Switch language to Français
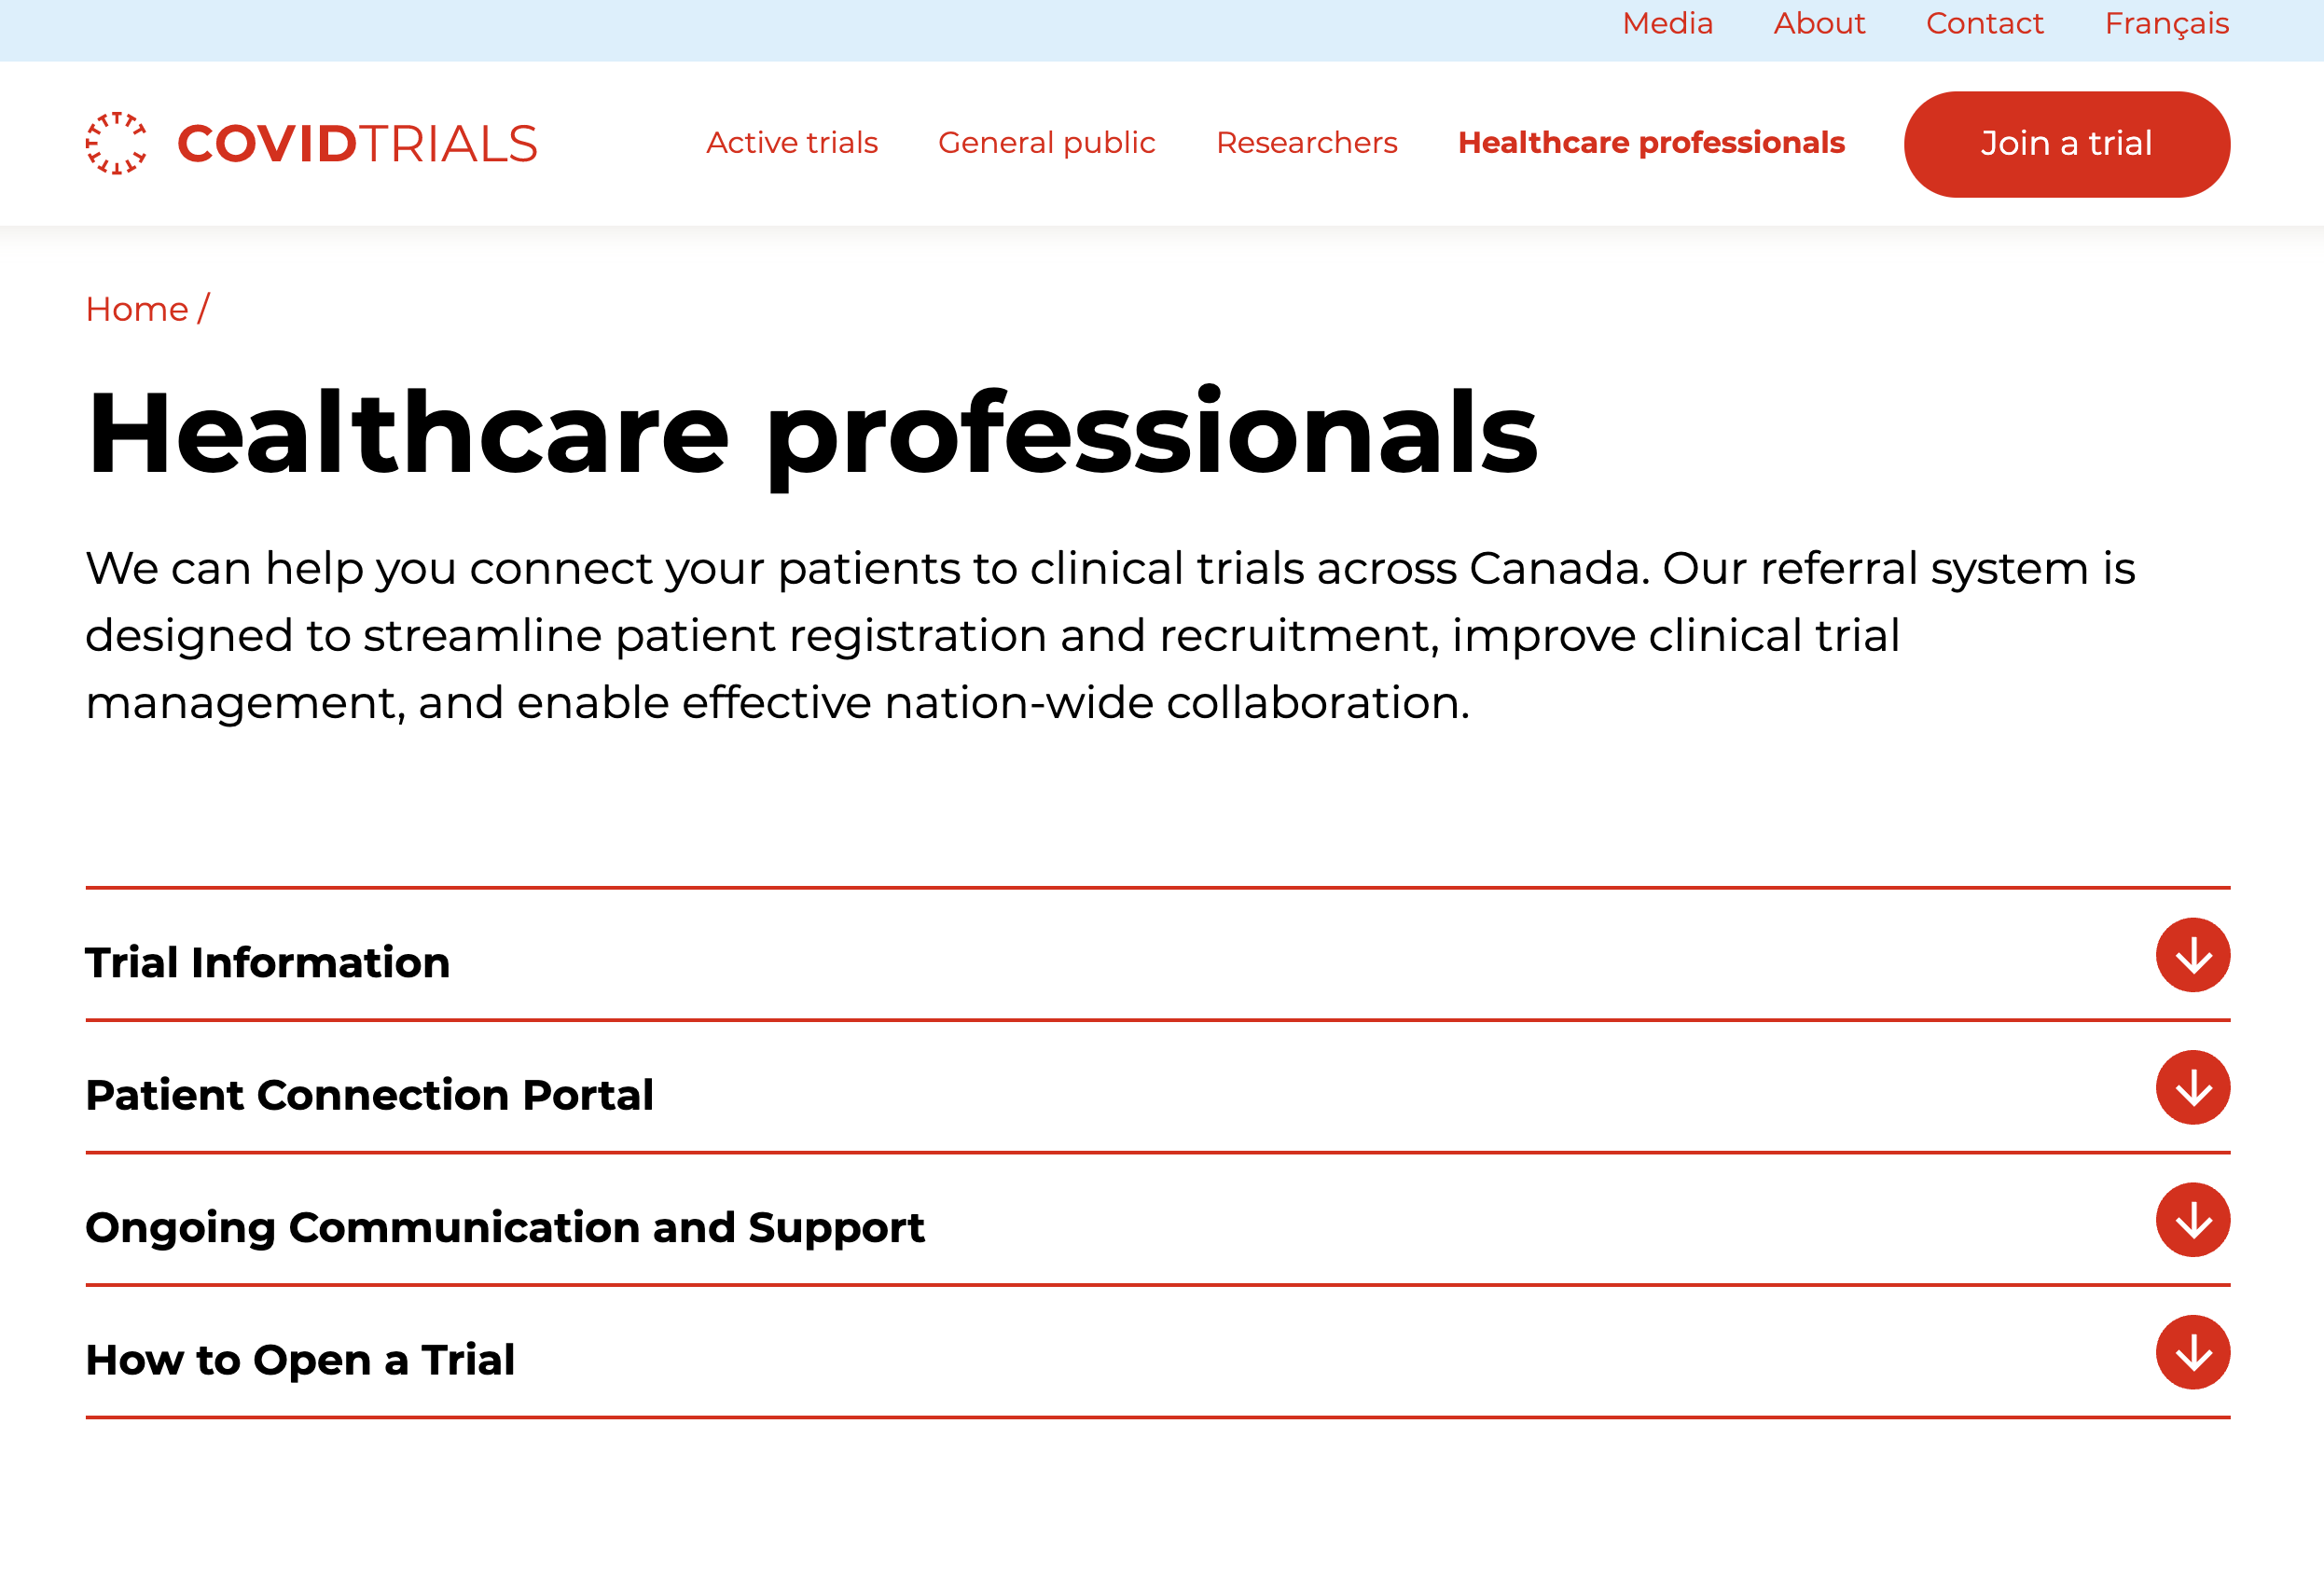Viewport: 2324px width, 1576px height. pos(2166,23)
